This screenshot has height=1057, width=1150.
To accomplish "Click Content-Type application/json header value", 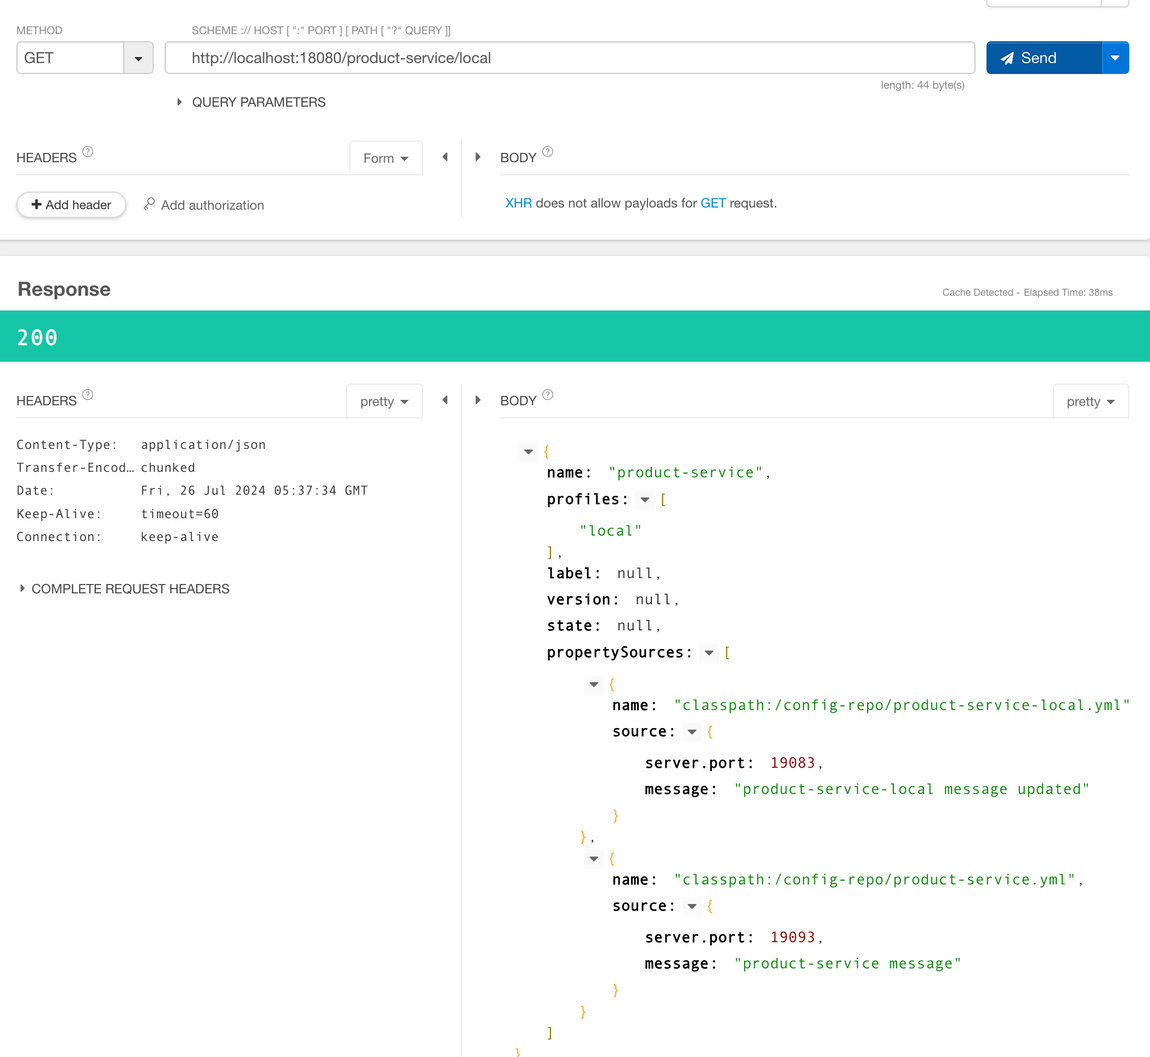I will click(203, 445).
